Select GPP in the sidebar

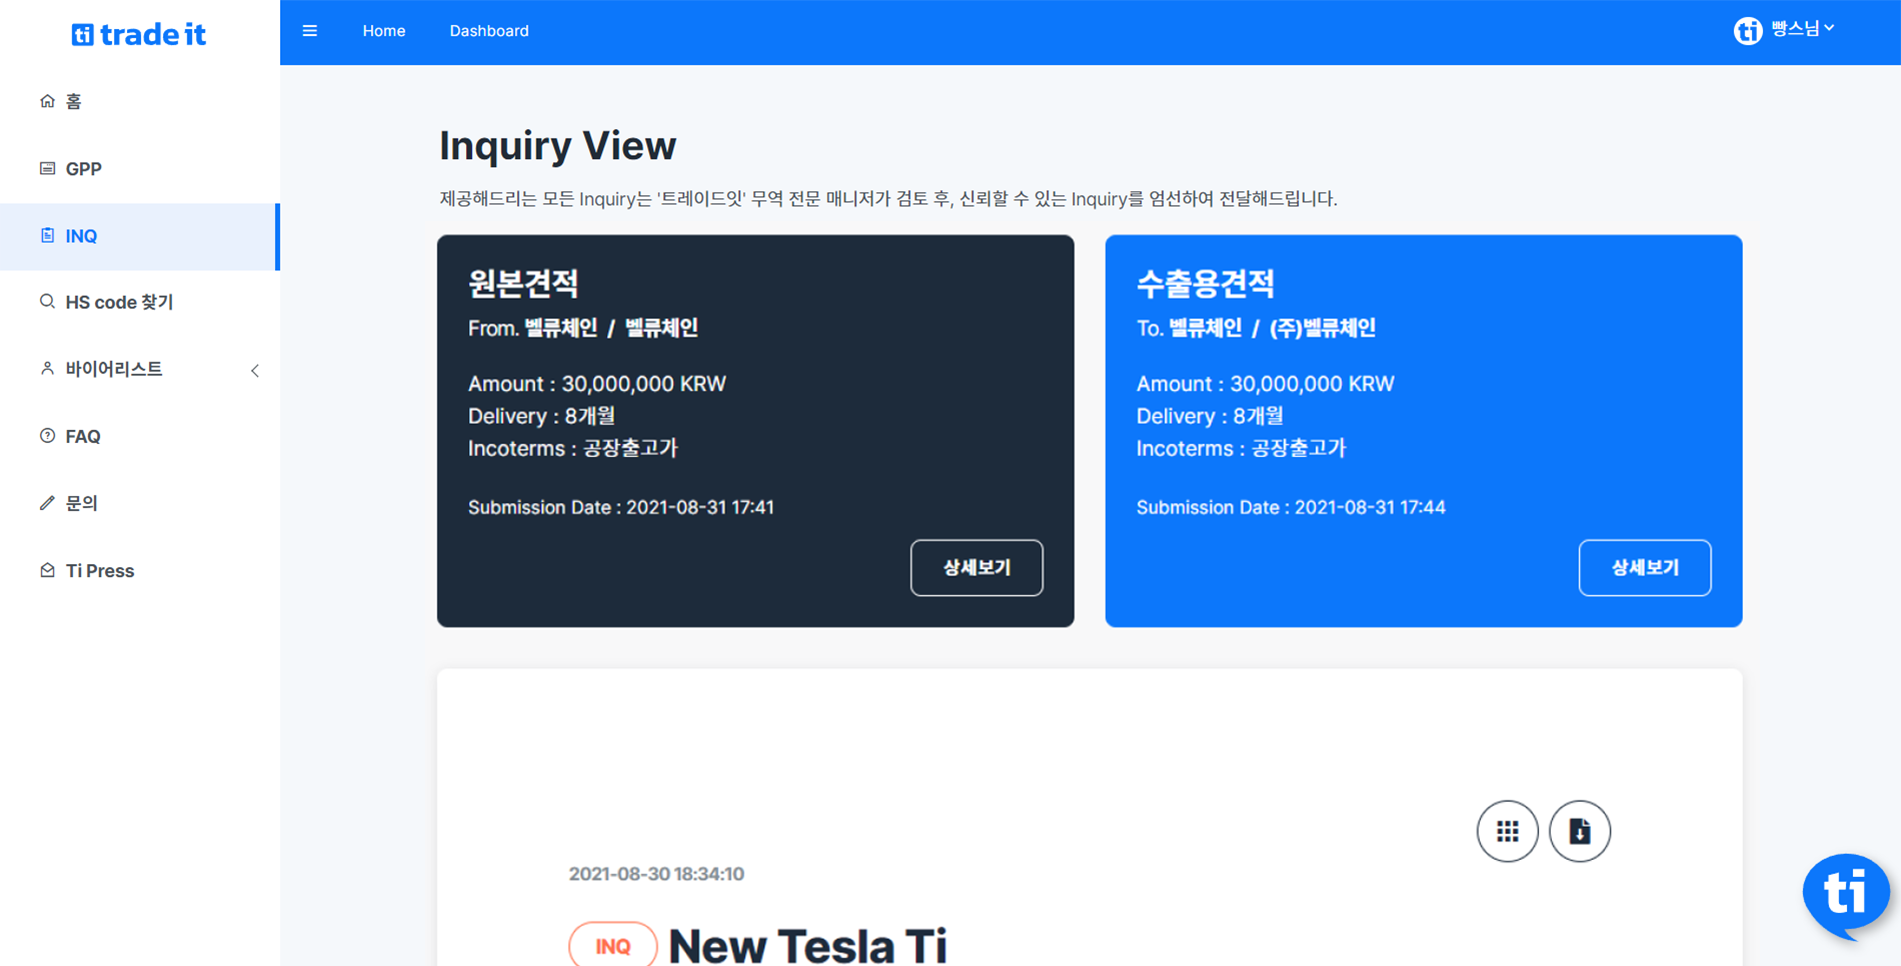click(x=83, y=169)
